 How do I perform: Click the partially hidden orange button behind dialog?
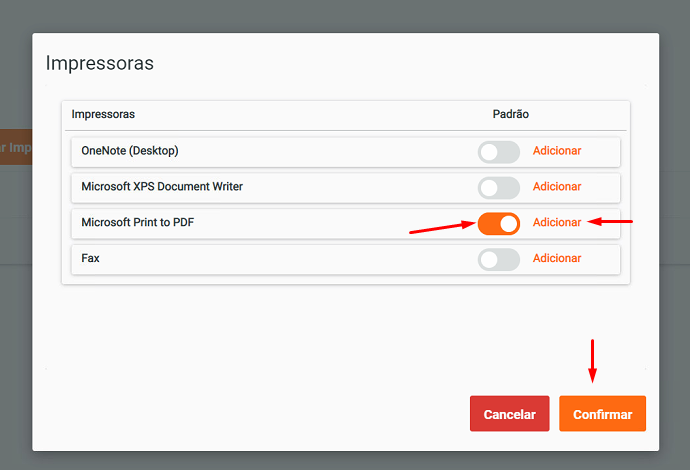pyautogui.click(x=16, y=147)
